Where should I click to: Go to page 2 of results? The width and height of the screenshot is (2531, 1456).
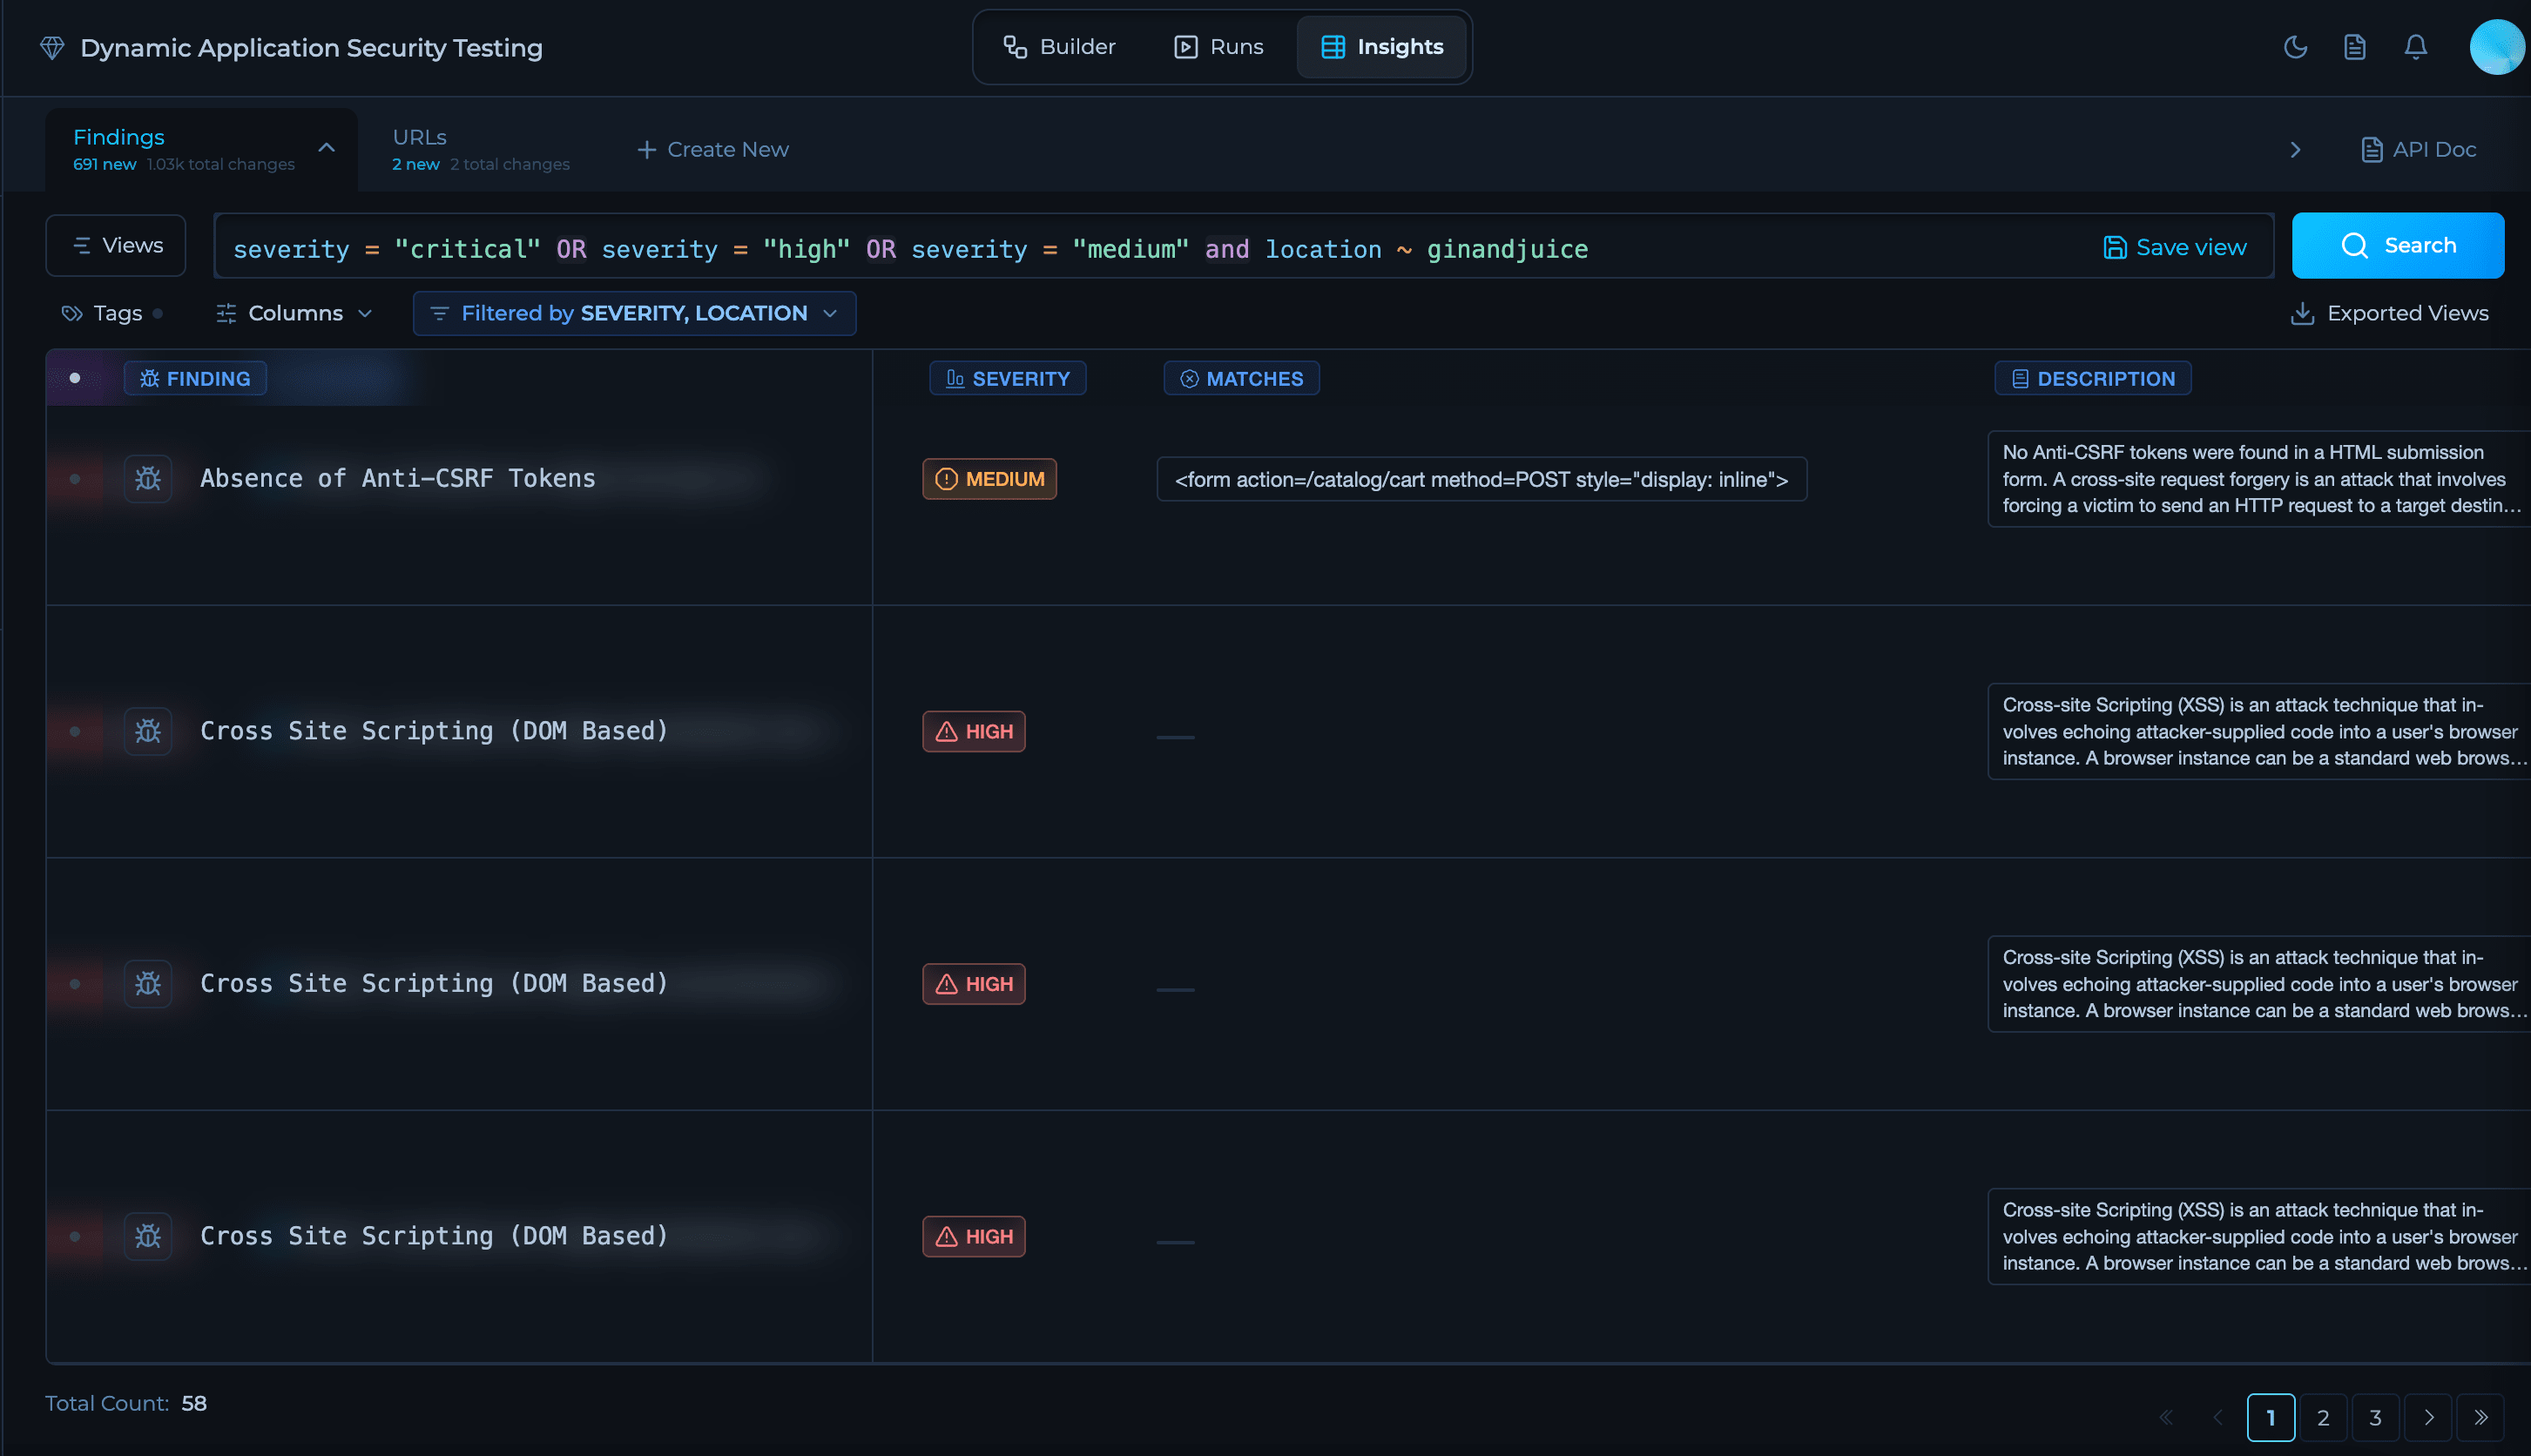2322,1417
